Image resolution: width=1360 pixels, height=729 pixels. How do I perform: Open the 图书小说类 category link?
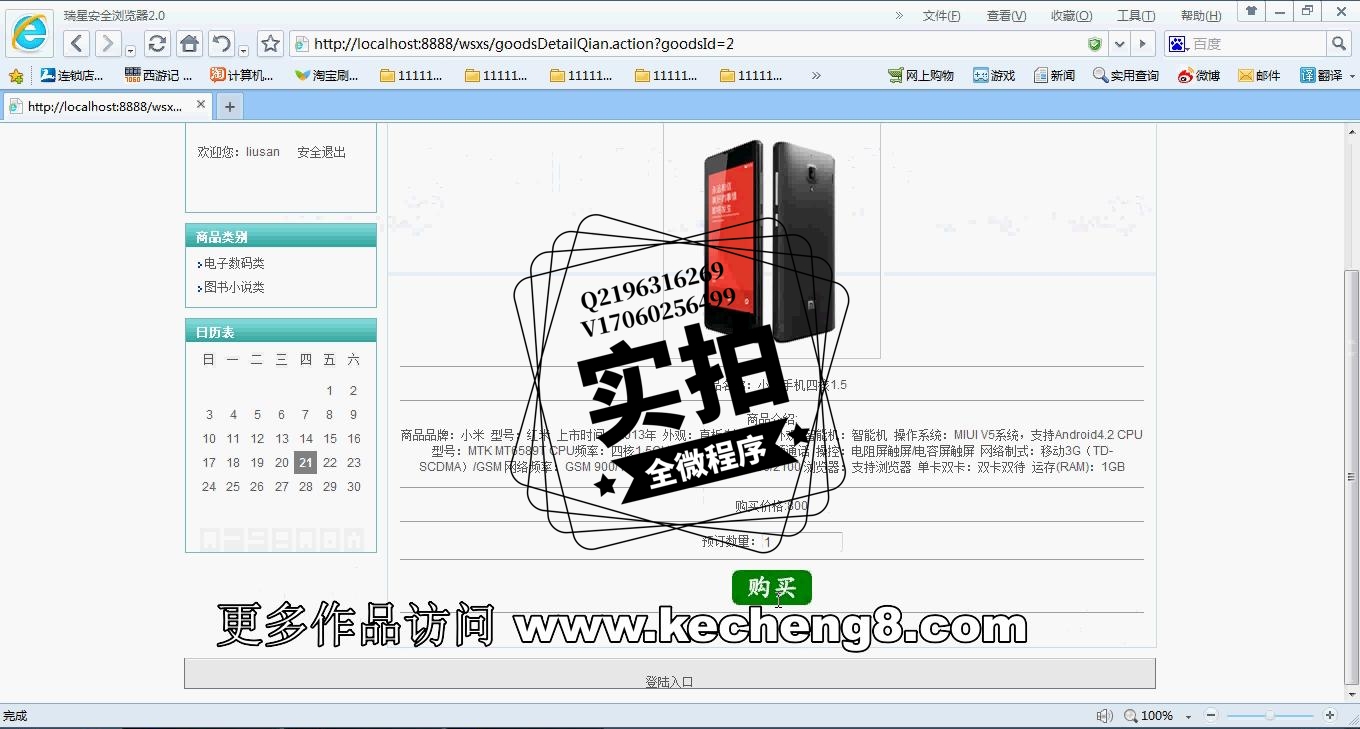pyautogui.click(x=234, y=287)
